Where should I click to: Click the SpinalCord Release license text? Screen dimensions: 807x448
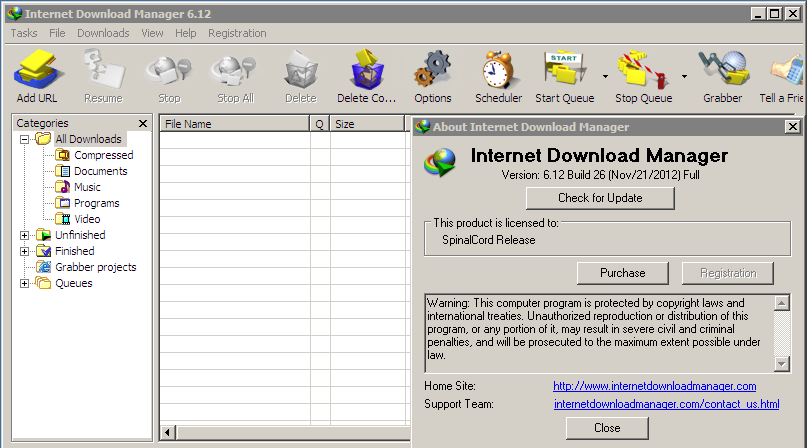[x=488, y=240]
